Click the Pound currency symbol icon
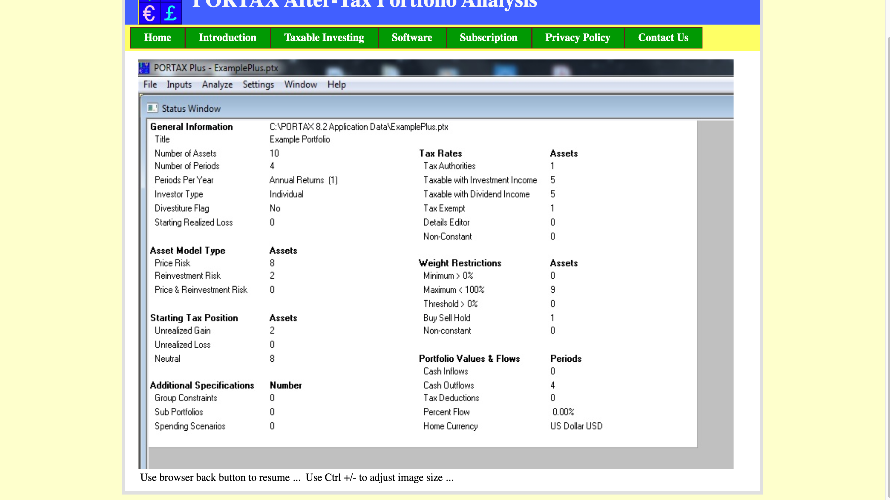890x500 pixels. pyautogui.click(x=171, y=12)
